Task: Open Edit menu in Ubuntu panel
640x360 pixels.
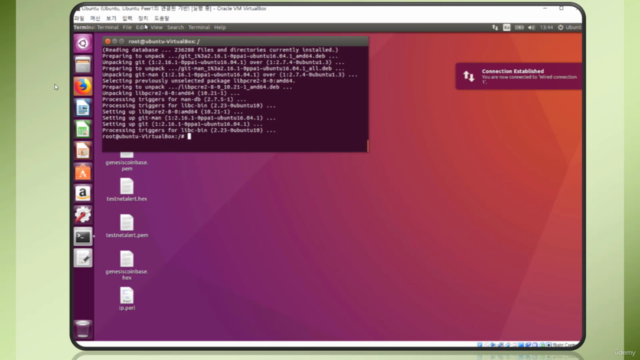Action: (x=141, y=27)
